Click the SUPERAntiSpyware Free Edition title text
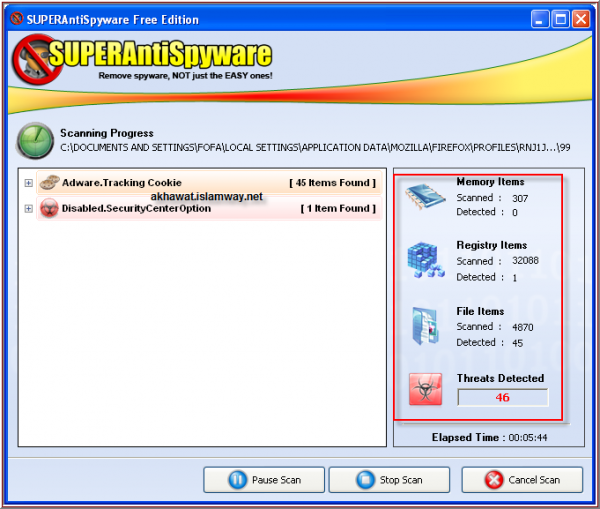The width and height of the screenshot is (600, 509). pyautogui.click(x=113, y=20)
